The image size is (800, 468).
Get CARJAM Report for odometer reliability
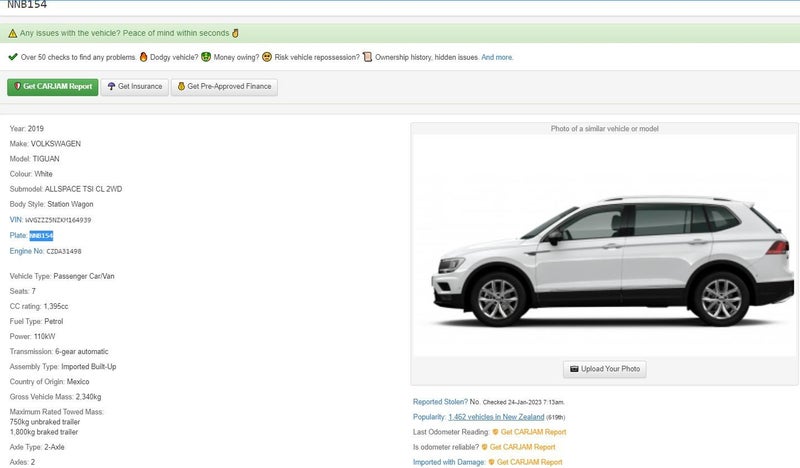coord(522,447)
